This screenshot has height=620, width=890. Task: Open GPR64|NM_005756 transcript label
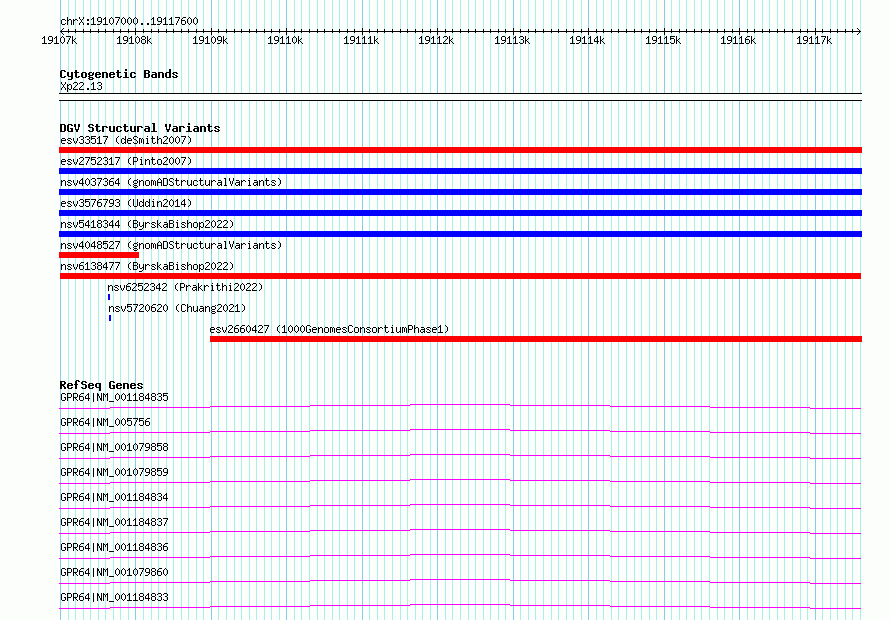[x=106, y=422]
